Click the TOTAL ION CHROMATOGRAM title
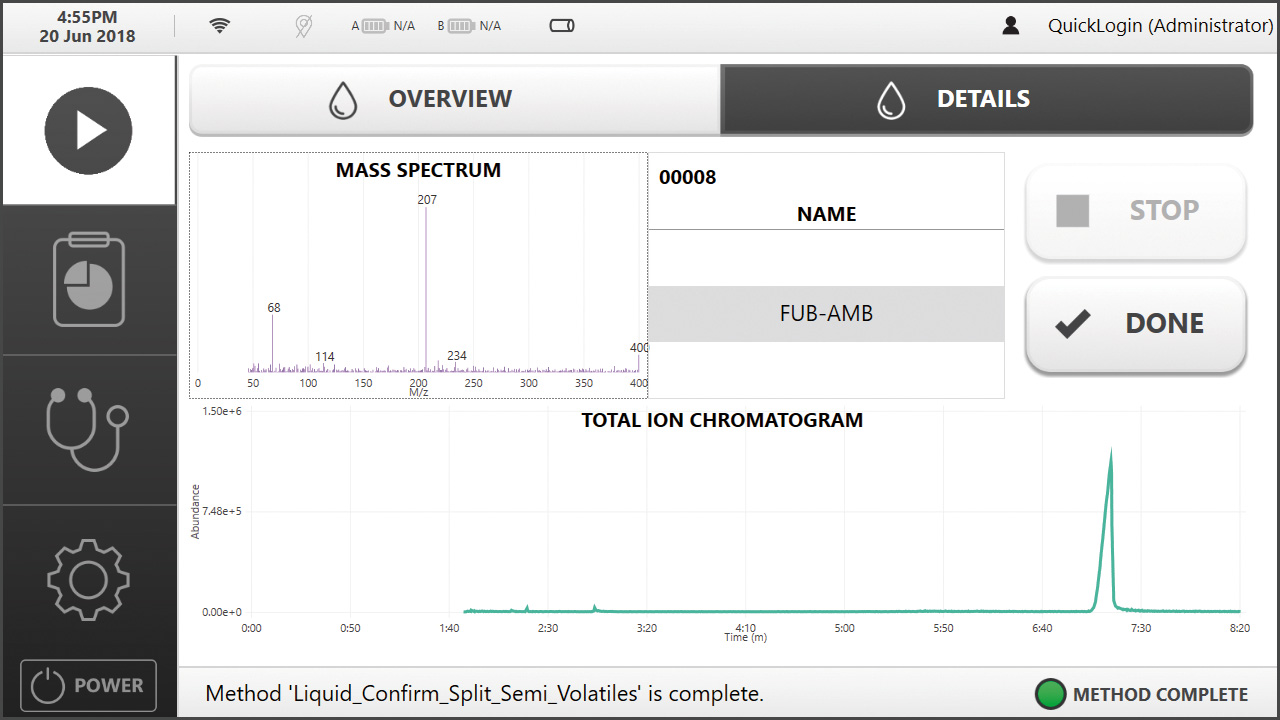Image resolution: width=1280 pixels, height=720 pixels. (722, 421)
